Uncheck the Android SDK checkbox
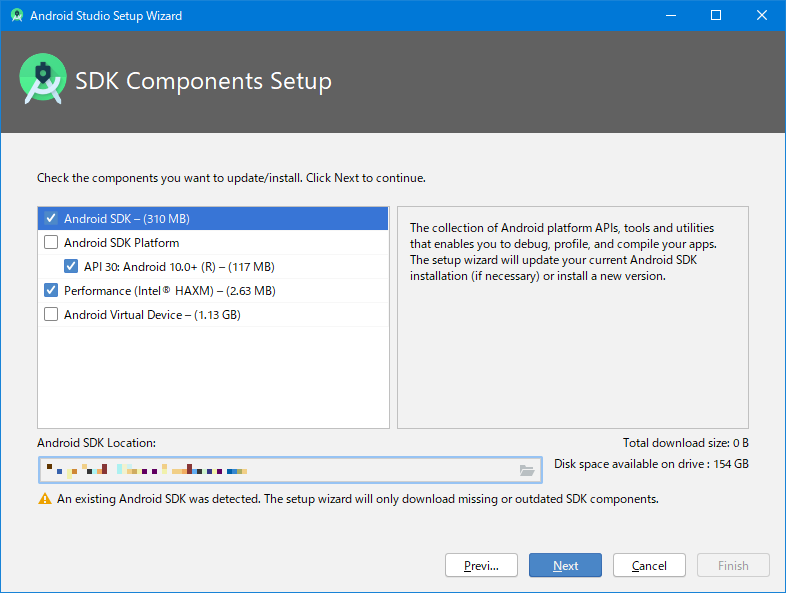The width and height of the screenshot is (786, 593). click(x=51, y=219)
